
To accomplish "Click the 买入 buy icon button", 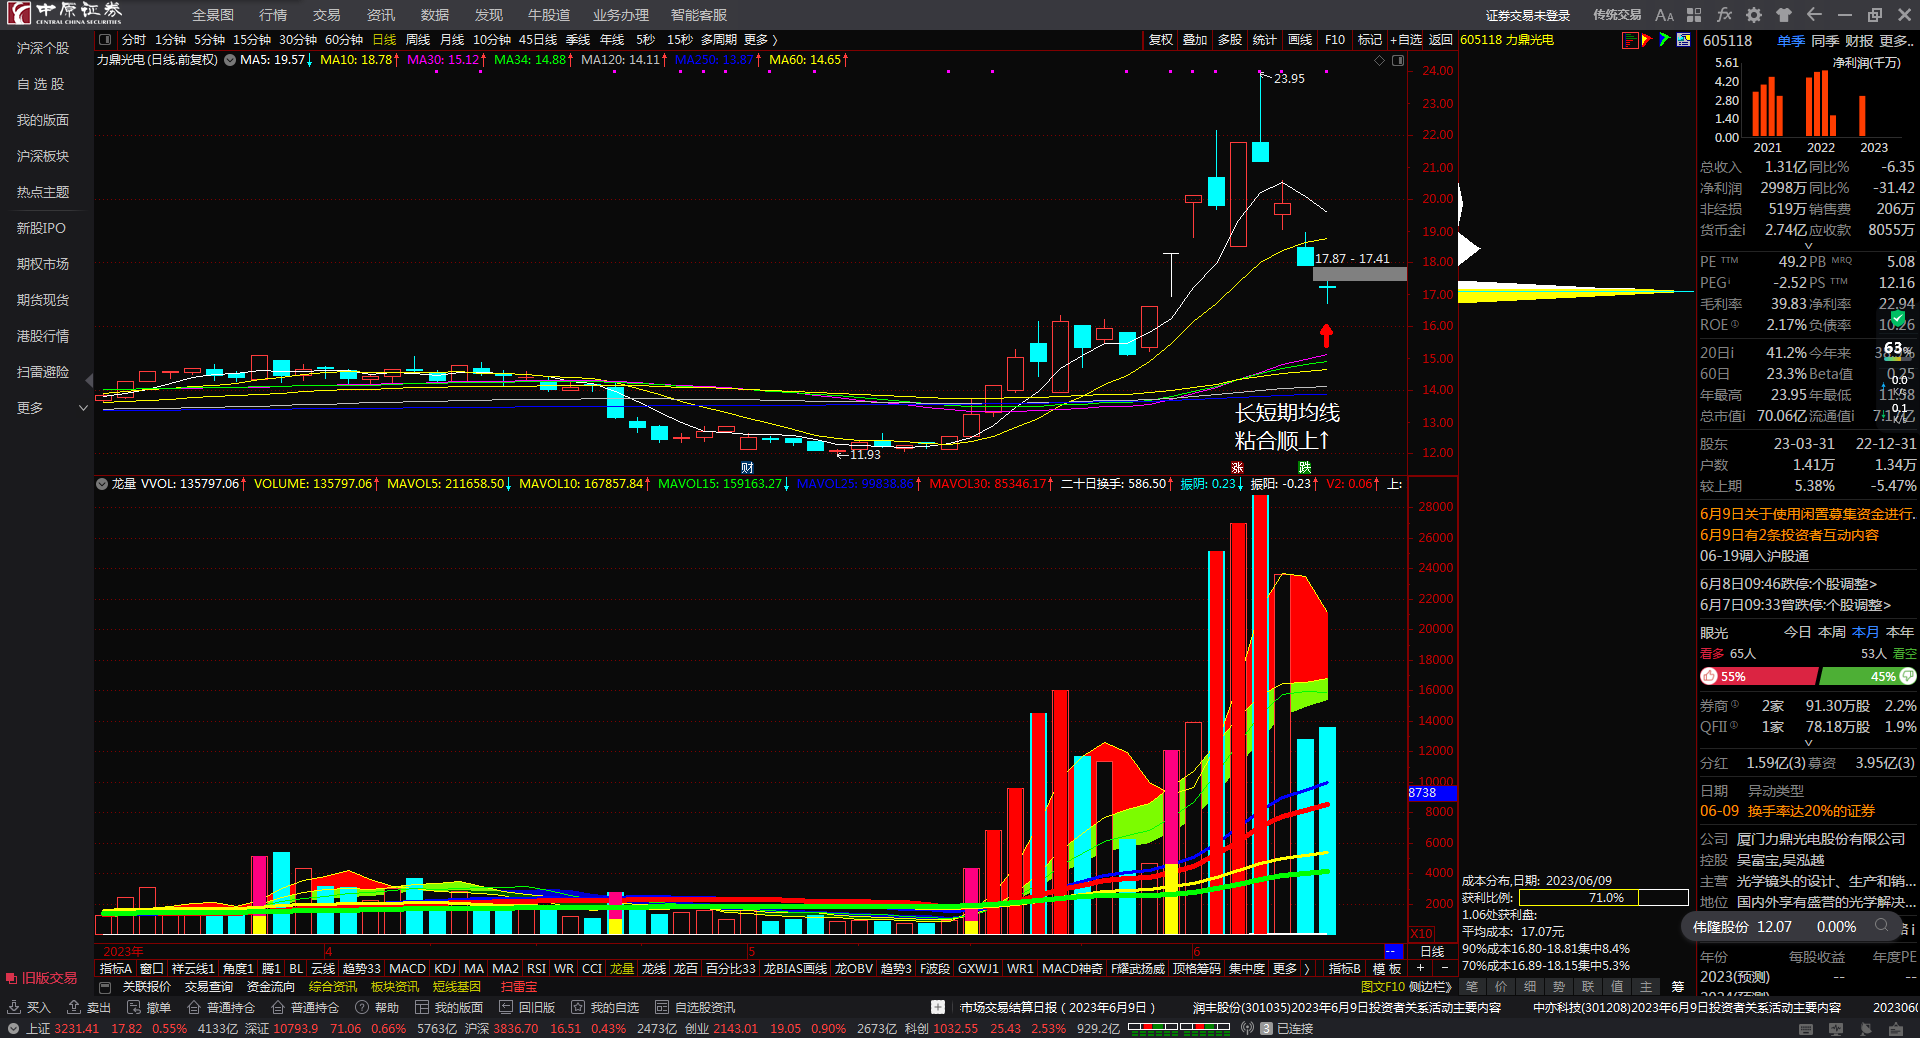I will (x=29, y=1007).
